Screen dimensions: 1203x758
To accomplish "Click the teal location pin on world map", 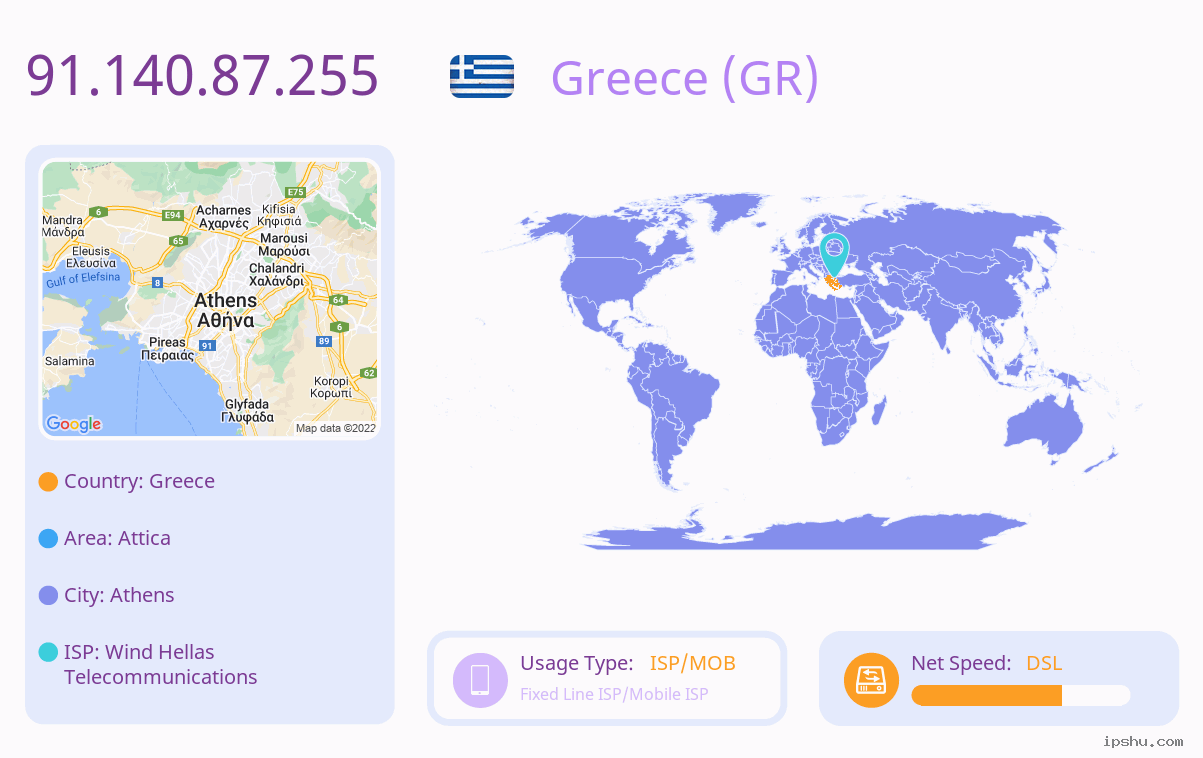I will [x=834, y=255].
